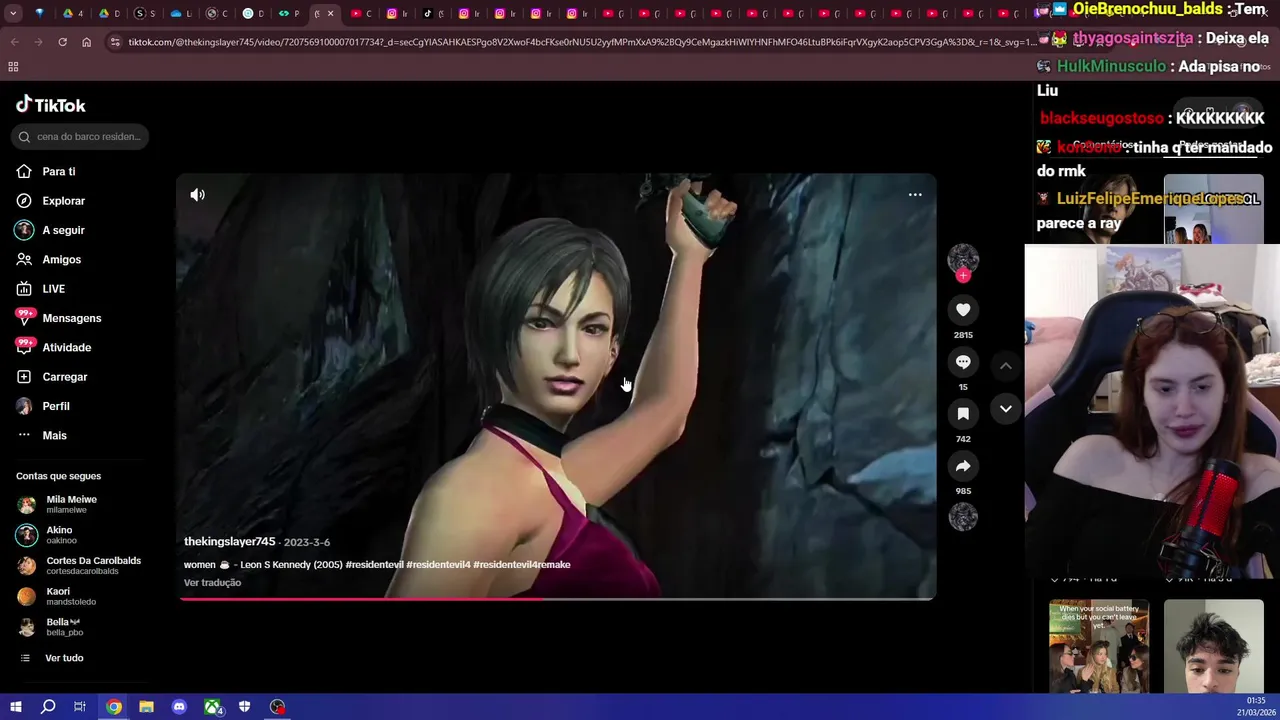The width and height of the screenshot is (1280, 720).
Task: Go to previous video with up chevron
Action: pyautogui.click(x=1006, y=366)
